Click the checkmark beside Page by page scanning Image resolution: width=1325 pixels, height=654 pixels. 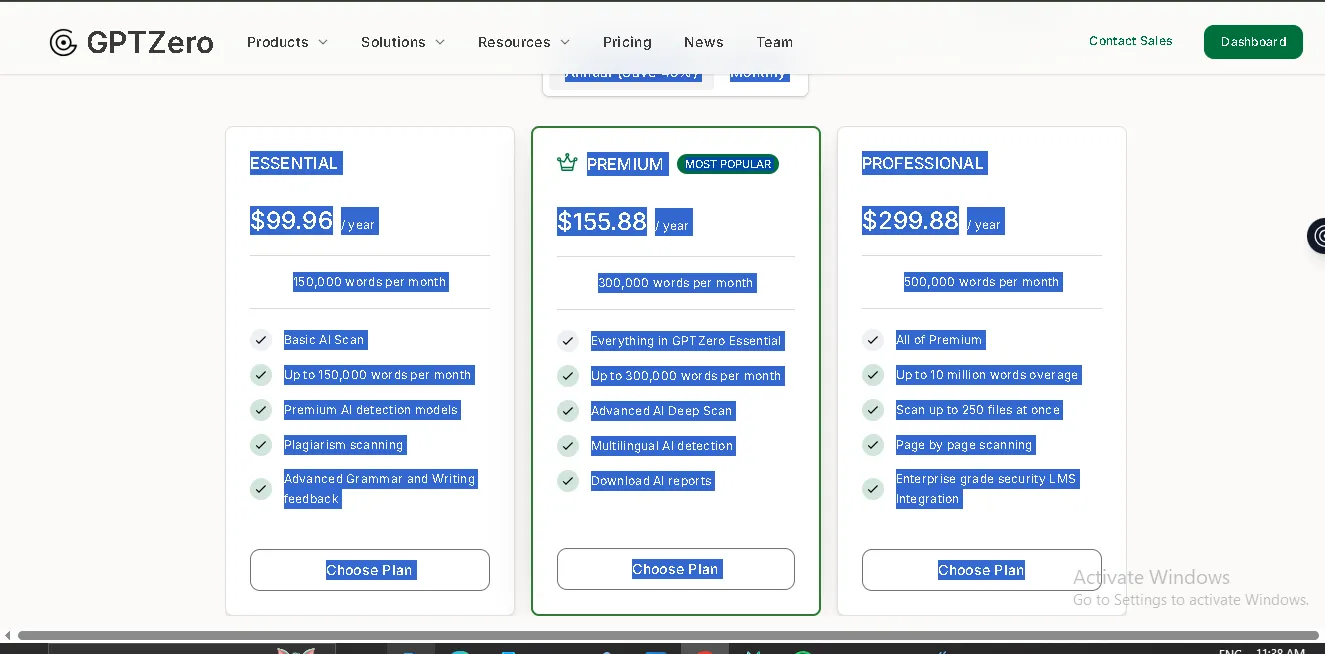click(x=873, y=445)
